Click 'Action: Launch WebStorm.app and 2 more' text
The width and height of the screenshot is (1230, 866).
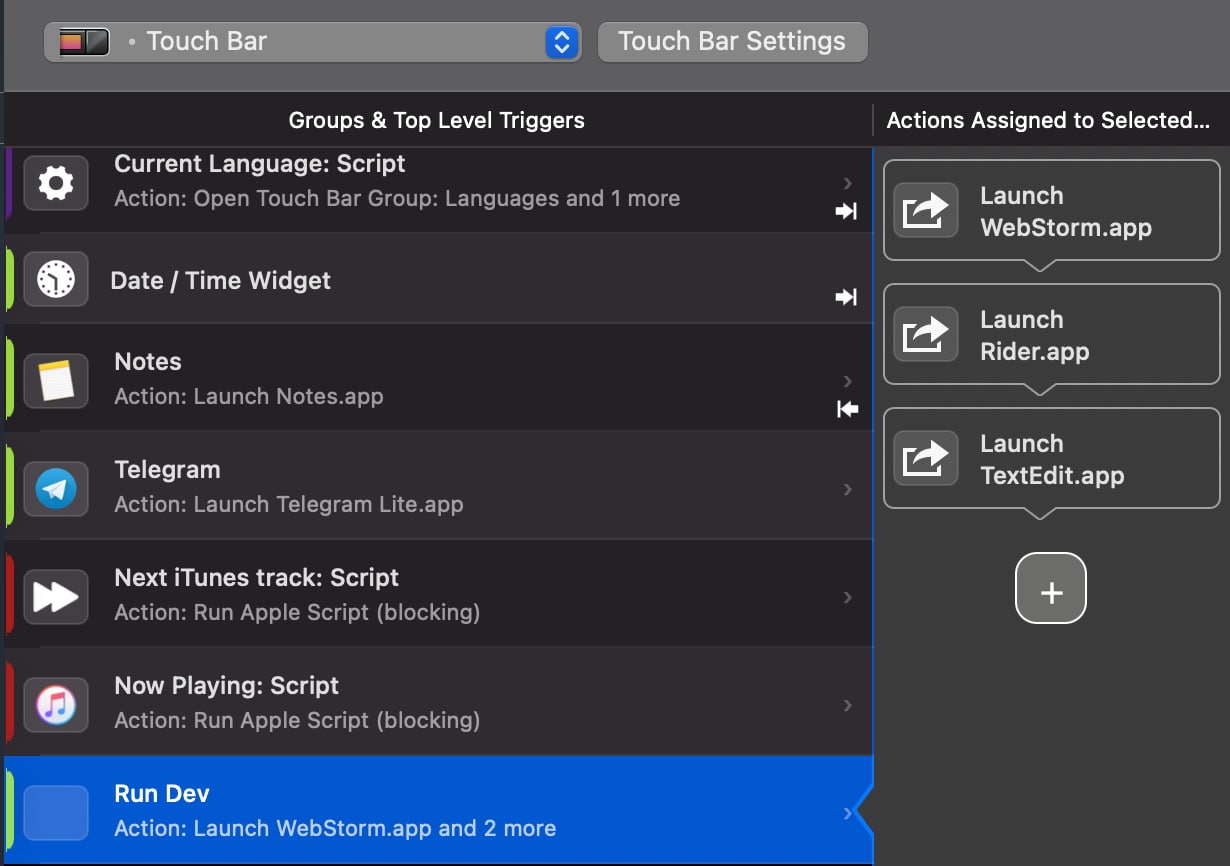click(335, 828)
